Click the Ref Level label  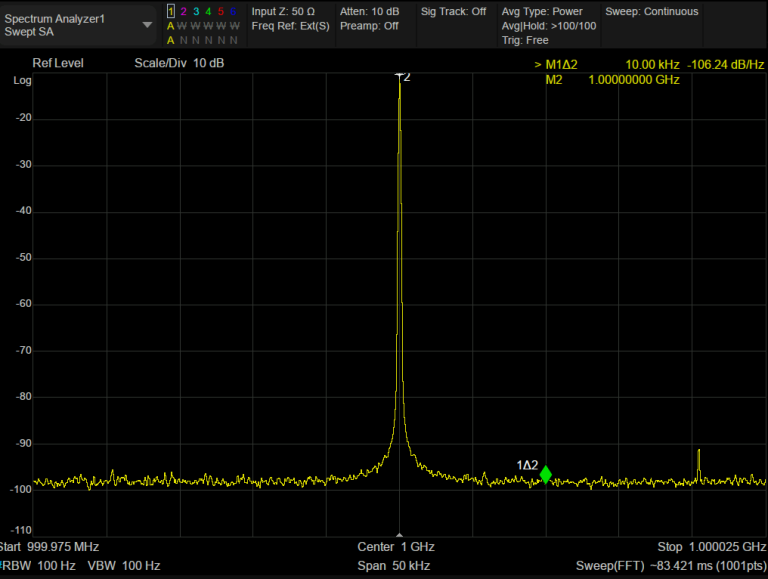coord(58,63)
